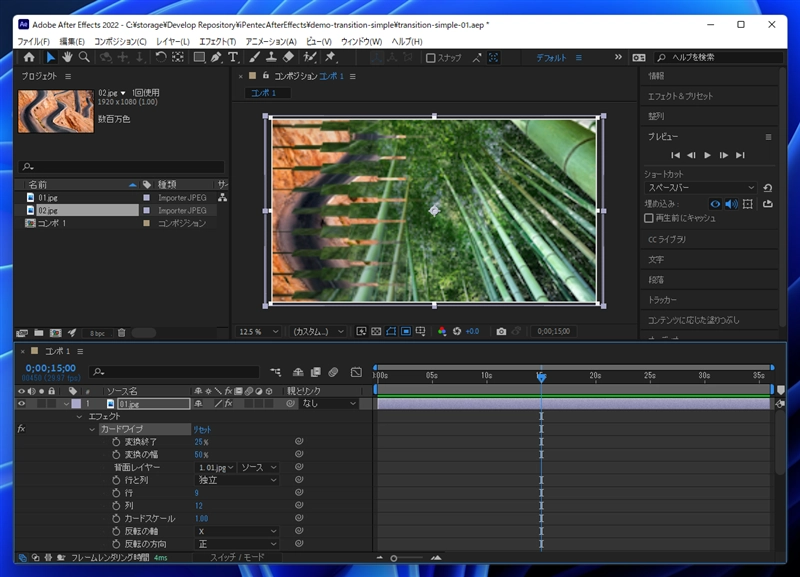800x577 pixels.
Task: Click the +0.0 exposure value
Action: tap(472, 332)
